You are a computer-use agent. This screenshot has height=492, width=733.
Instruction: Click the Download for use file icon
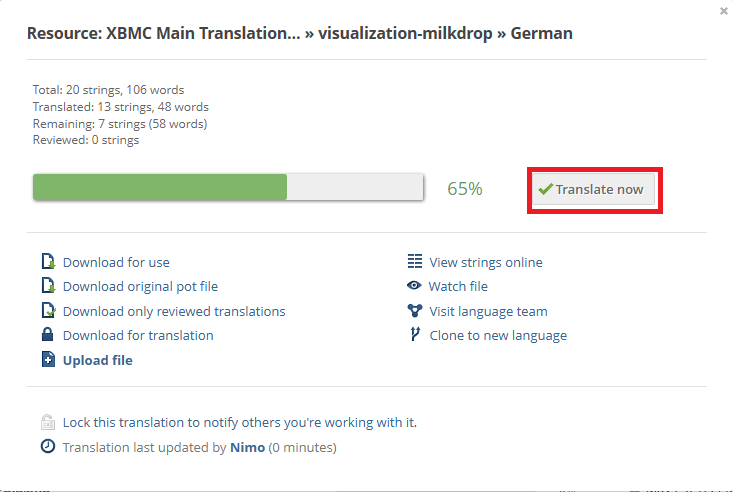(48, 261)
